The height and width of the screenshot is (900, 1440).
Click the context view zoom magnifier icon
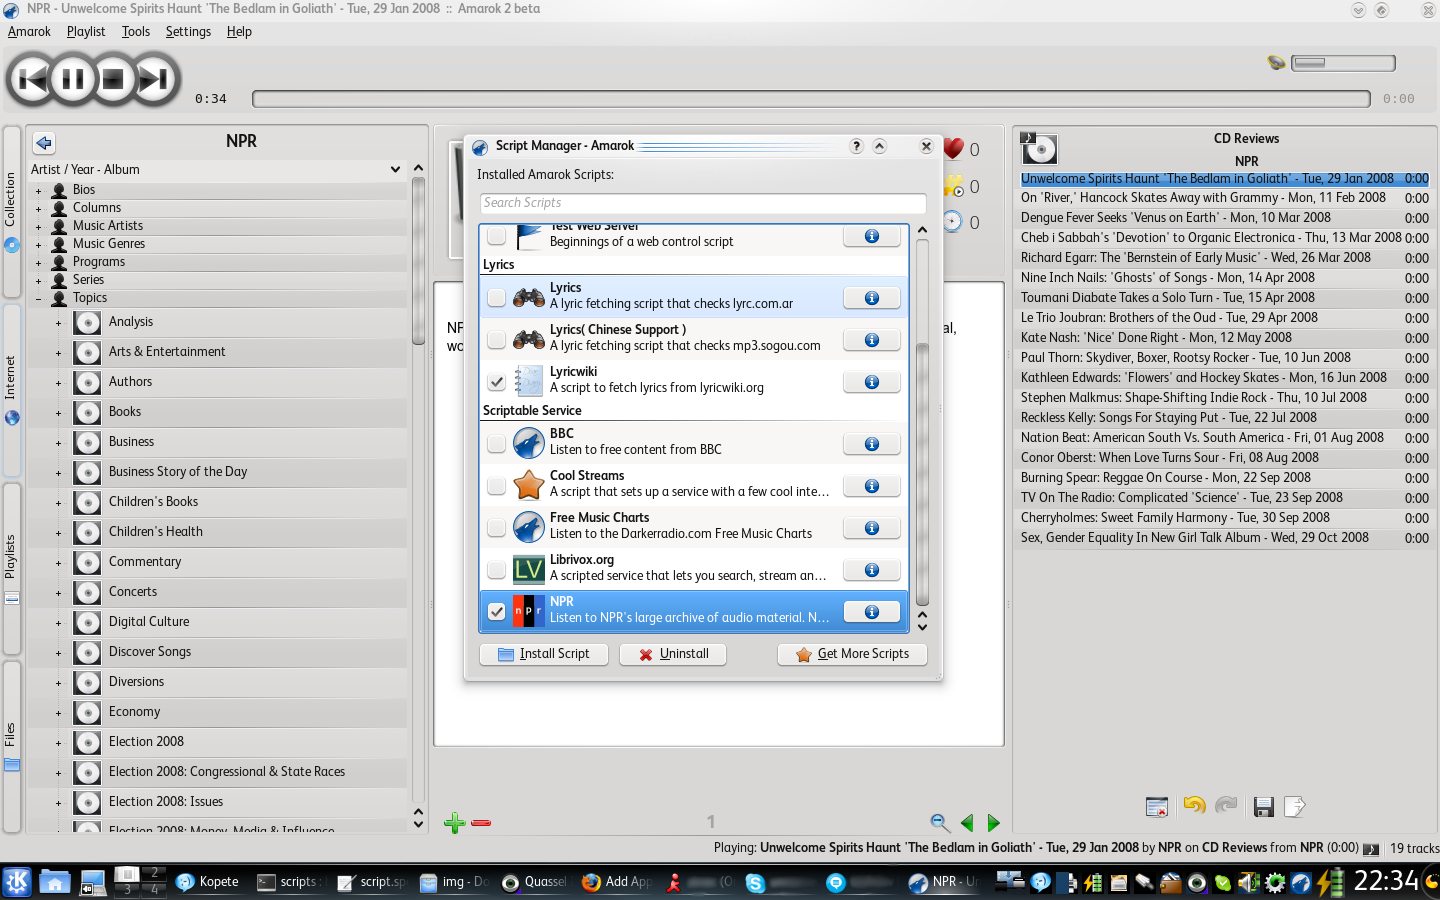(x=939, y=823)
